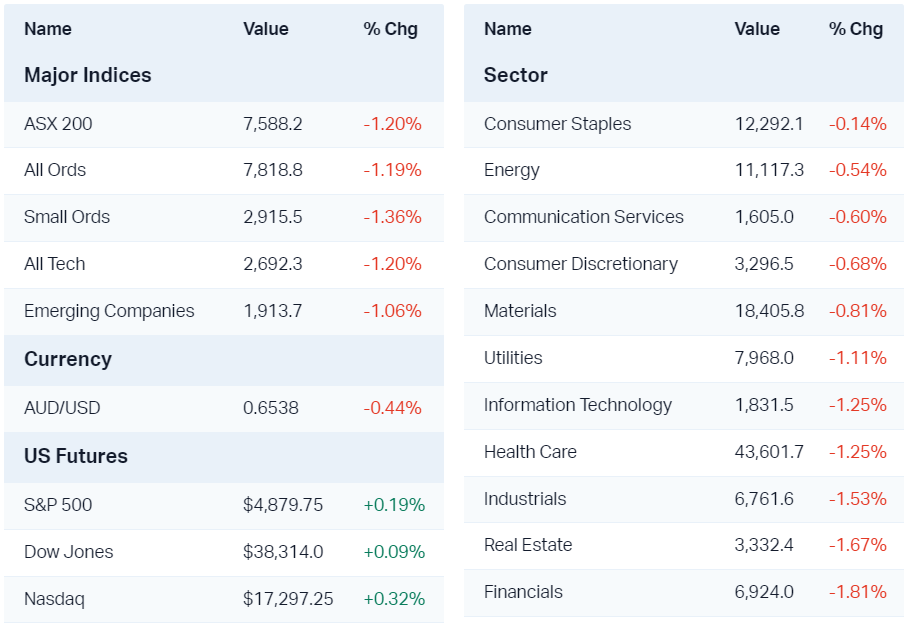The width and height of the screenshot is (908, 629).
Task: Open the Nasdaq futures entry
Action: tap(54, 599)
